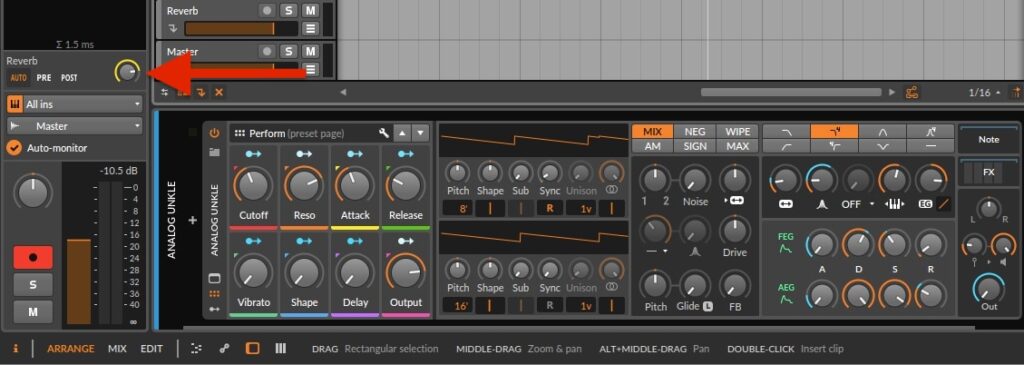Open the Reverb track menu icon
The image size is (1024, 365).
[310, 29]
